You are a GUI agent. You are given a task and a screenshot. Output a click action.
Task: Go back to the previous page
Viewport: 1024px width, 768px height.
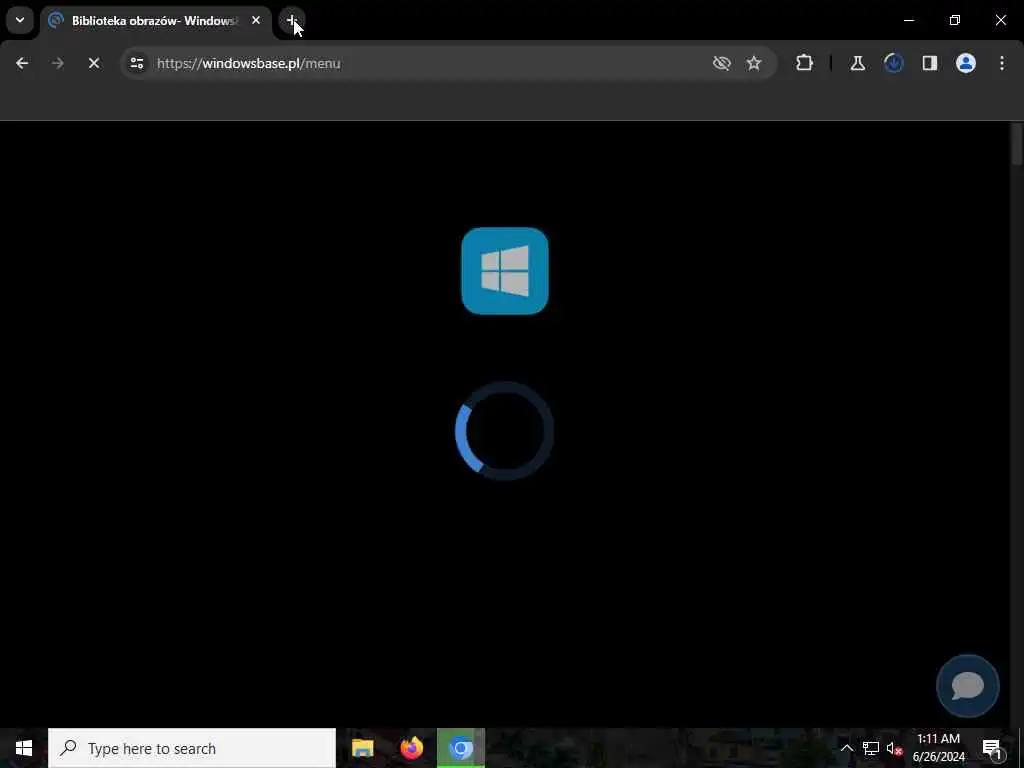[x=22, y=63]
